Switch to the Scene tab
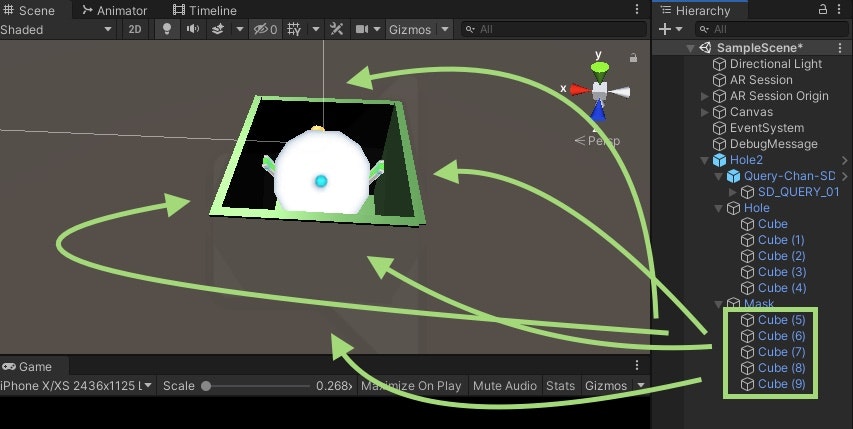Viewport: 853px width, 429px height. [x=29, y=10]
